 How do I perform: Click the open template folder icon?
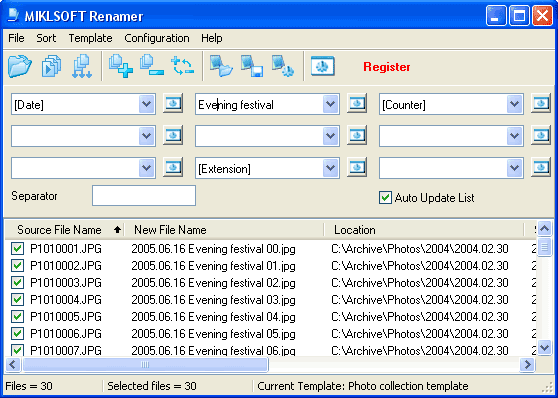point(221,66)
